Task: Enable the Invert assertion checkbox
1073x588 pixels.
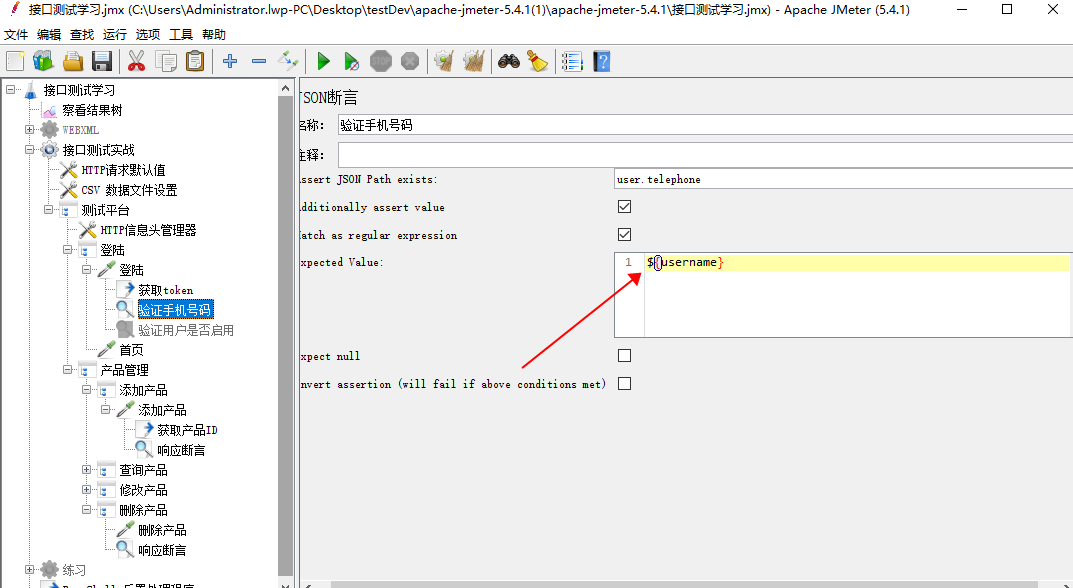Action: pos(624,384)
